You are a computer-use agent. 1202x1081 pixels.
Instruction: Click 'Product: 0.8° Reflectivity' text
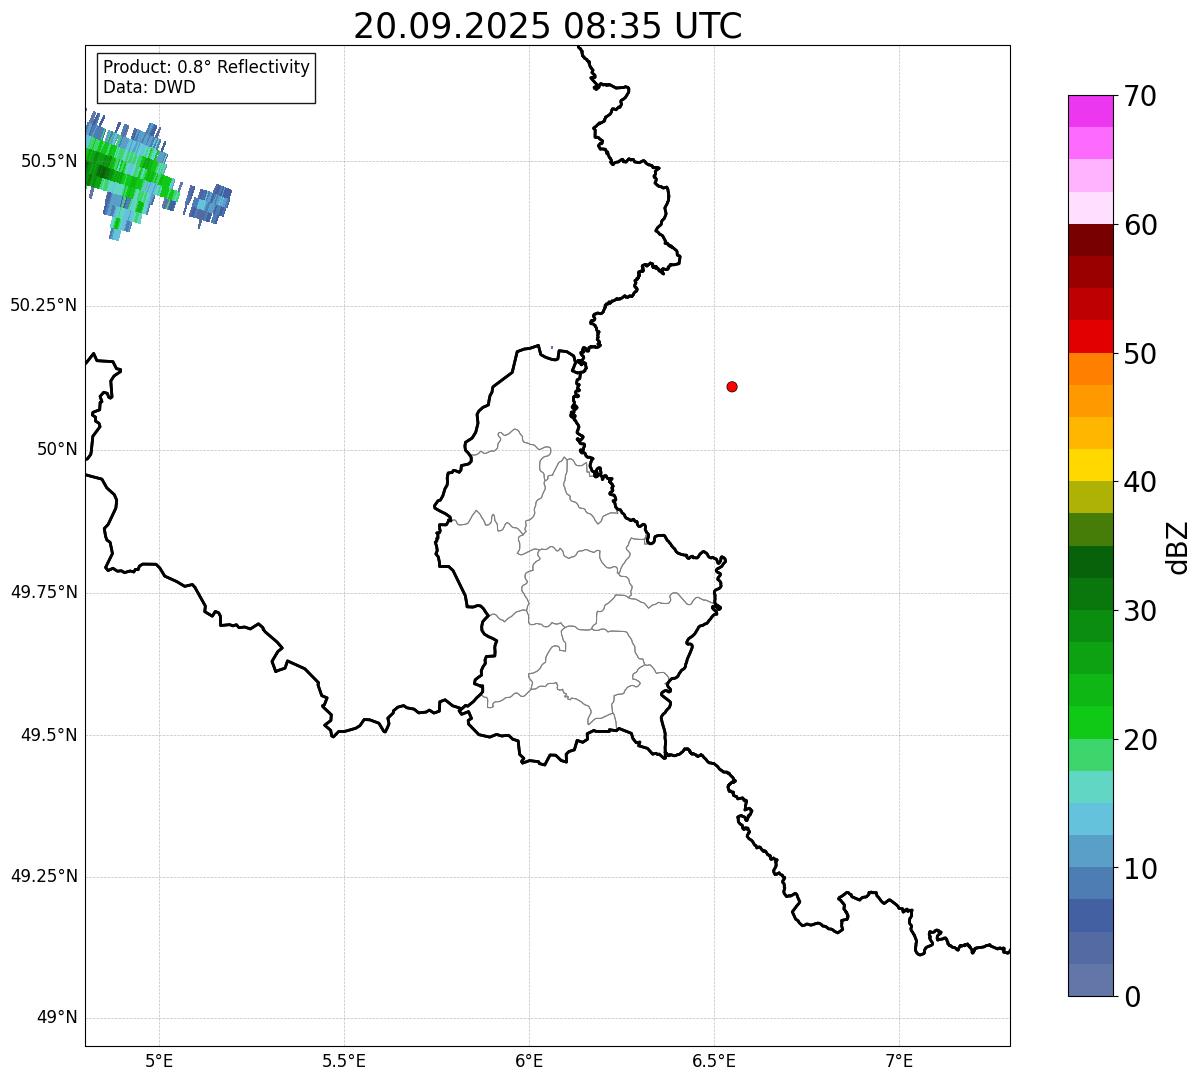207,67
